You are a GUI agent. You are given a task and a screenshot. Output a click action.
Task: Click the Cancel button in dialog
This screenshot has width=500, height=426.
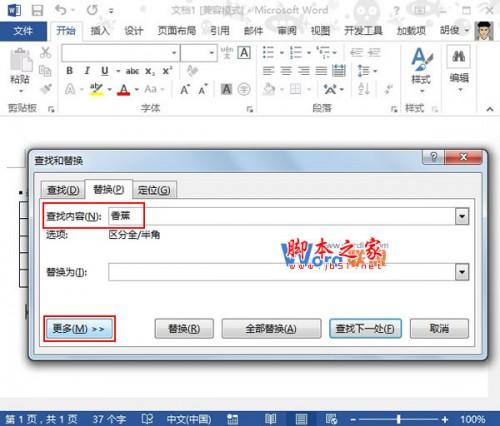[x=439, y=329]
